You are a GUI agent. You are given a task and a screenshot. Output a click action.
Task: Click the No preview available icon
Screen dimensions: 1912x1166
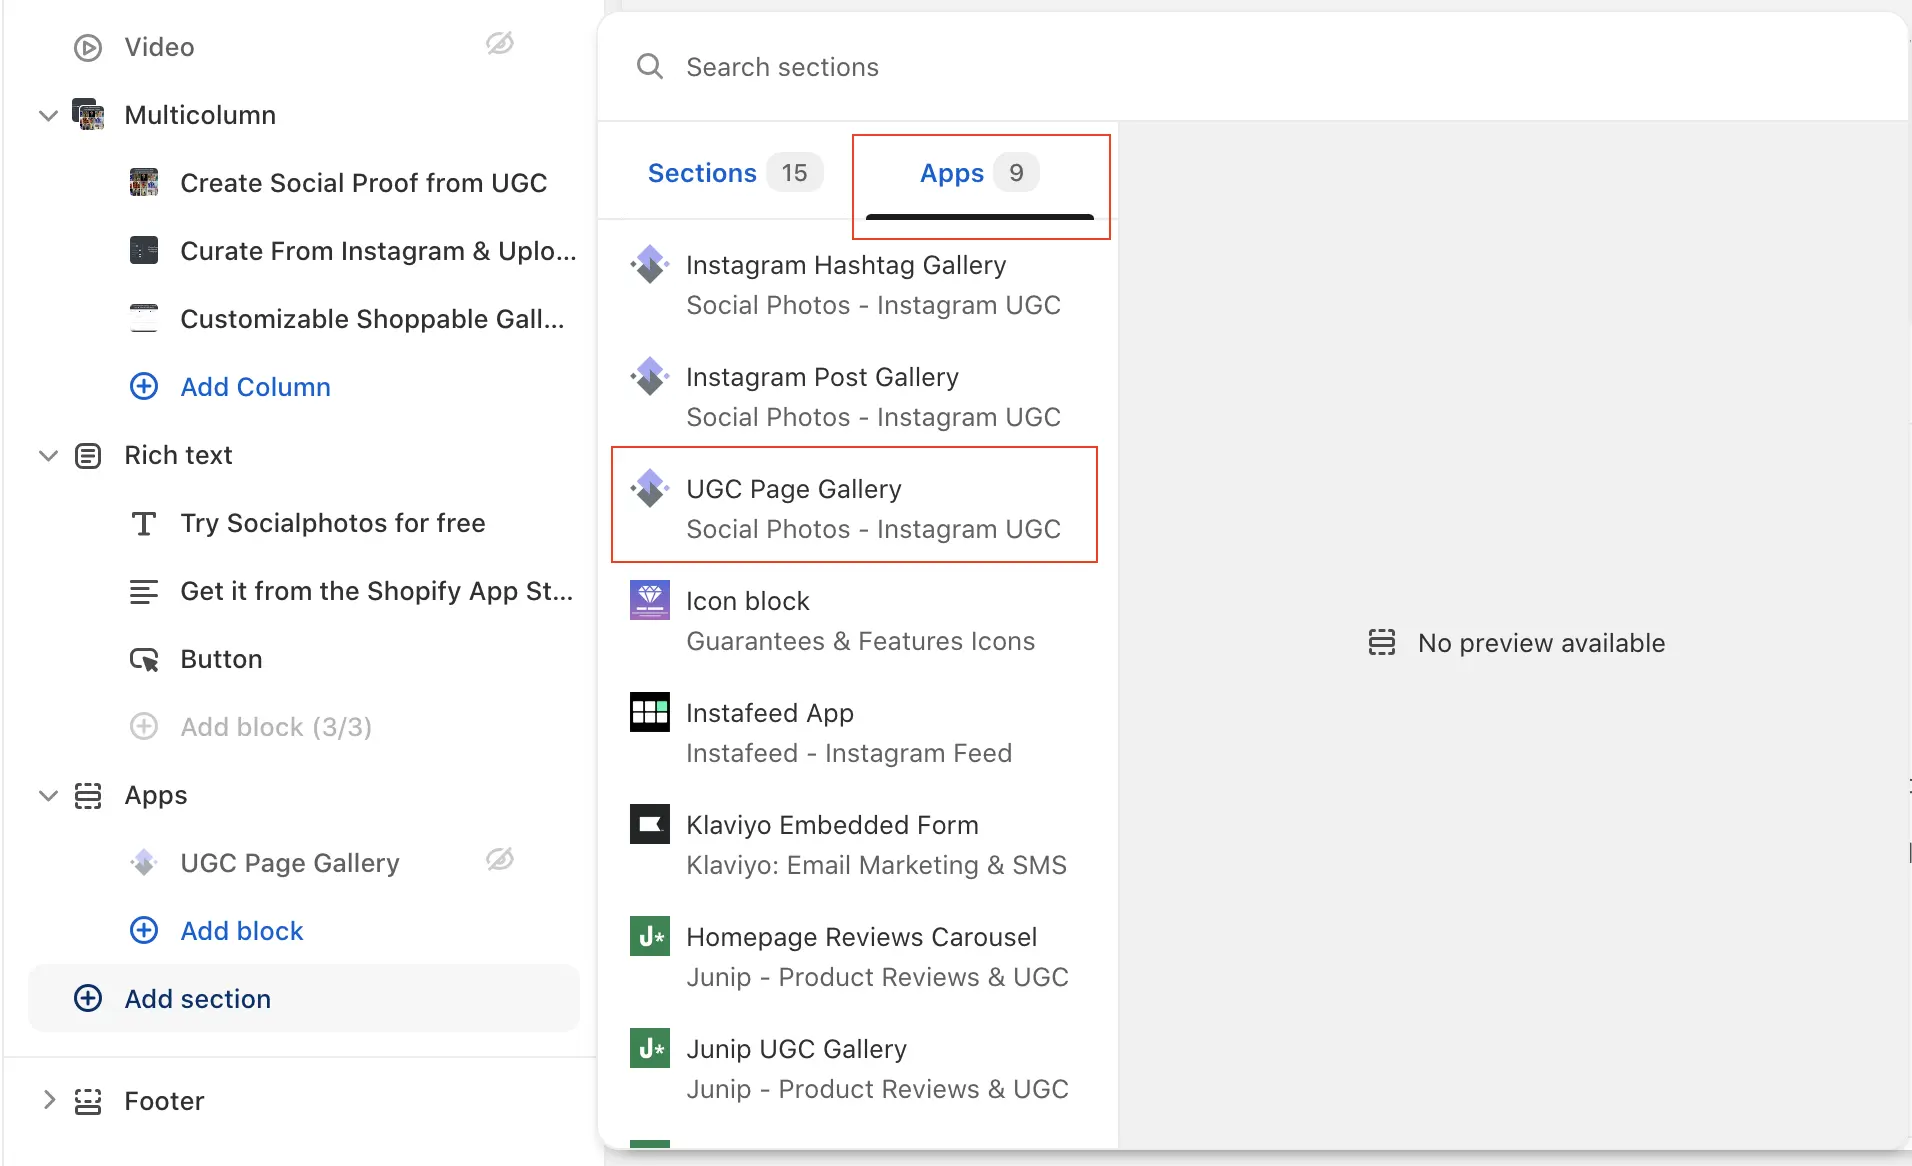[1382, 642]
